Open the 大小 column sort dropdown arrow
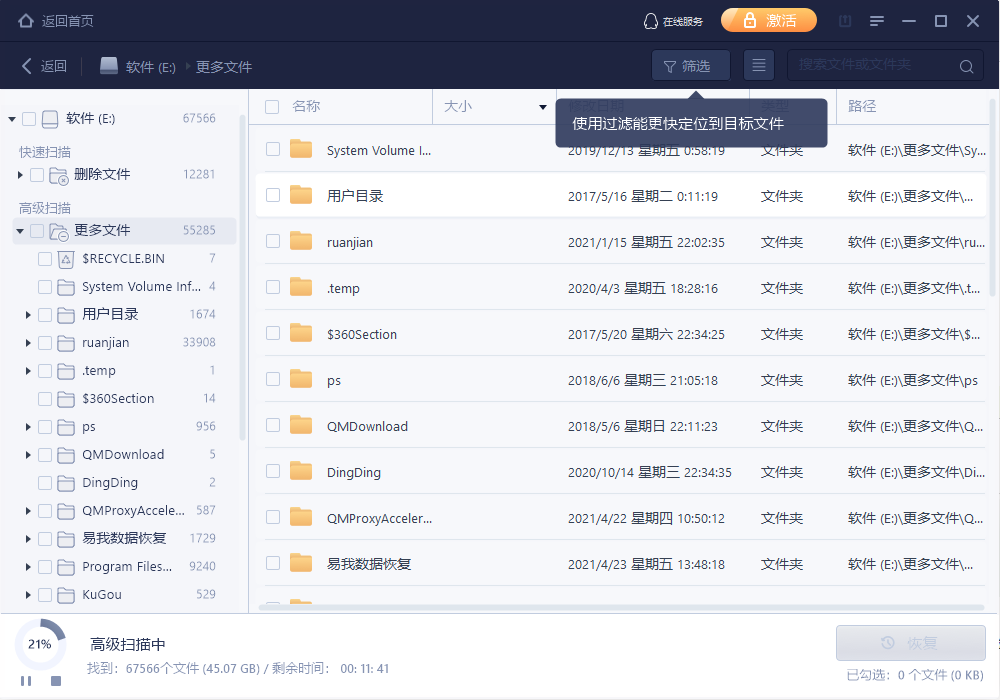This screenshot has height=700, width=1000. (543, 106)
